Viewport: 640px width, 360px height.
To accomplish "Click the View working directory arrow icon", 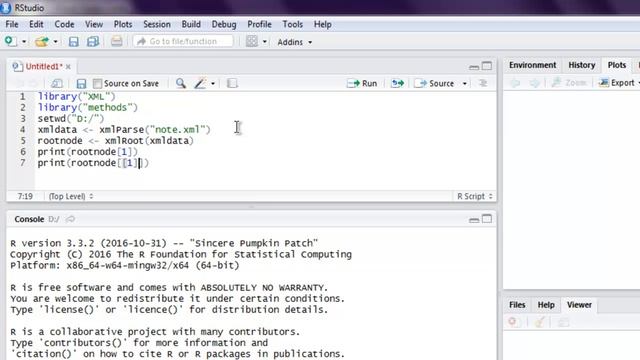I will coord(71,219).
